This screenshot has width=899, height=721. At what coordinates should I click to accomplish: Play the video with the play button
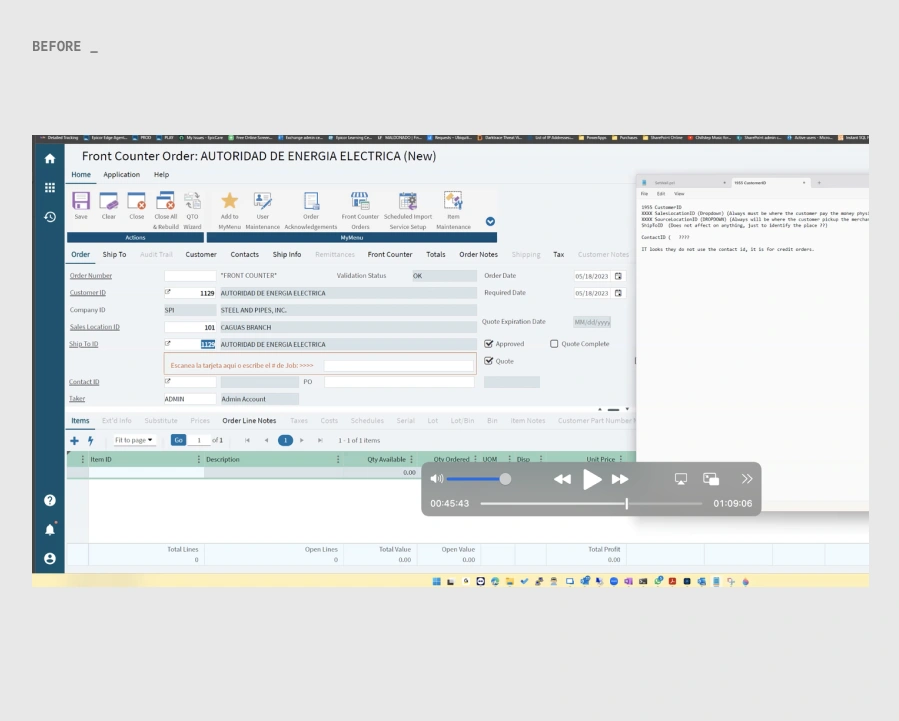[592, 479]
